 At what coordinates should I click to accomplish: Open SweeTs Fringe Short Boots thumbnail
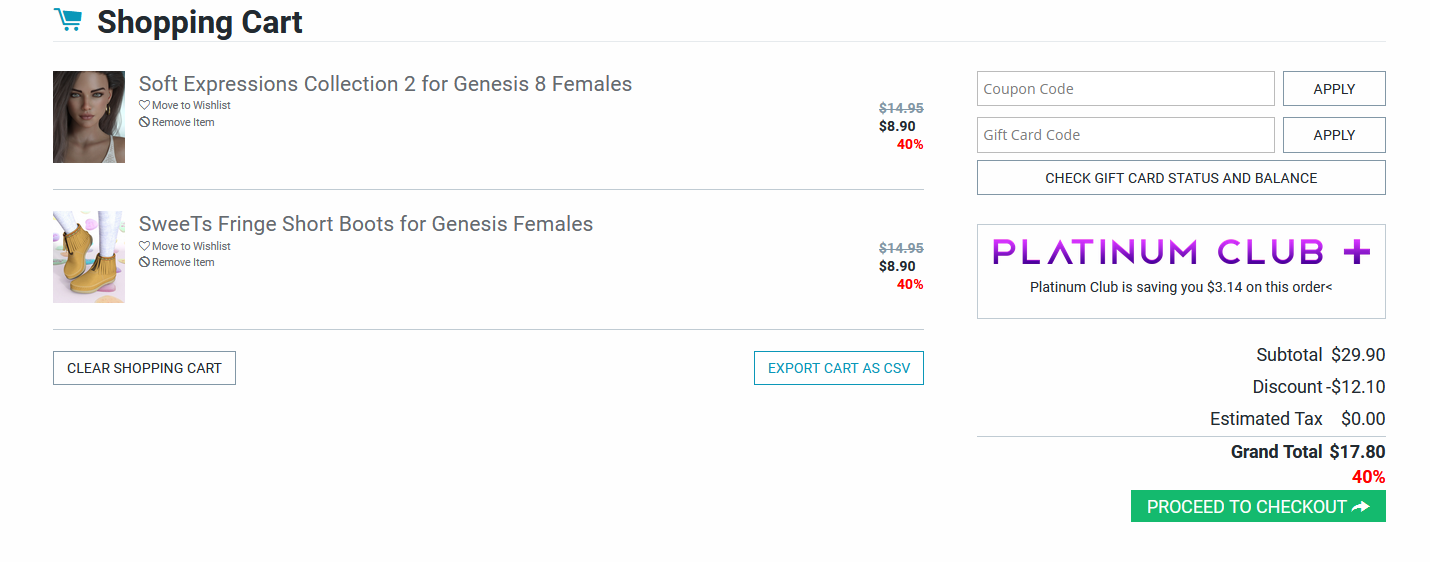pos(89,257)
